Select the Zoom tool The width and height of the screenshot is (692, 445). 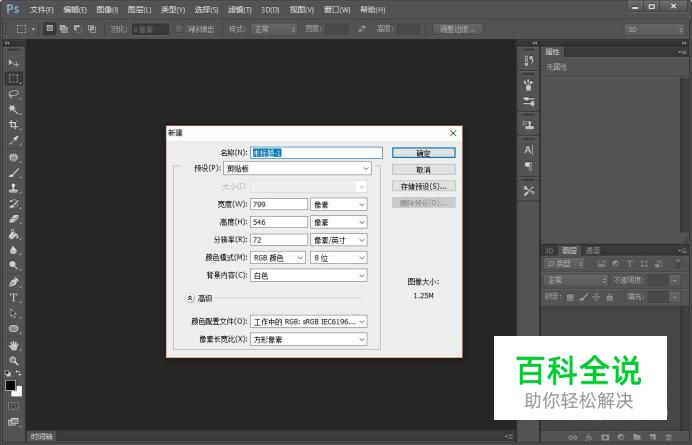(x=14, y=360)
